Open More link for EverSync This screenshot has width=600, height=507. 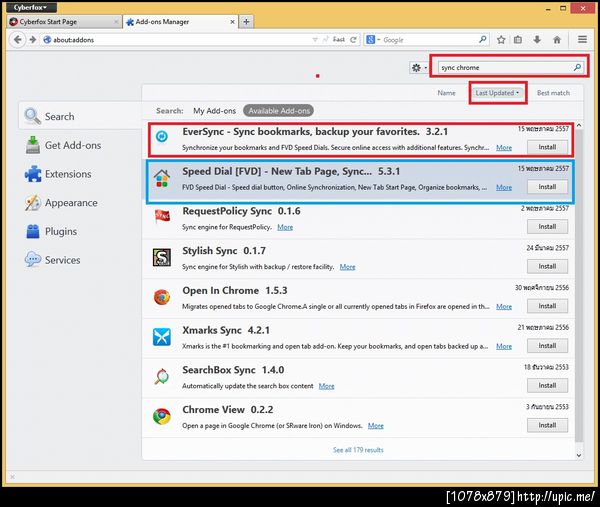504,147
